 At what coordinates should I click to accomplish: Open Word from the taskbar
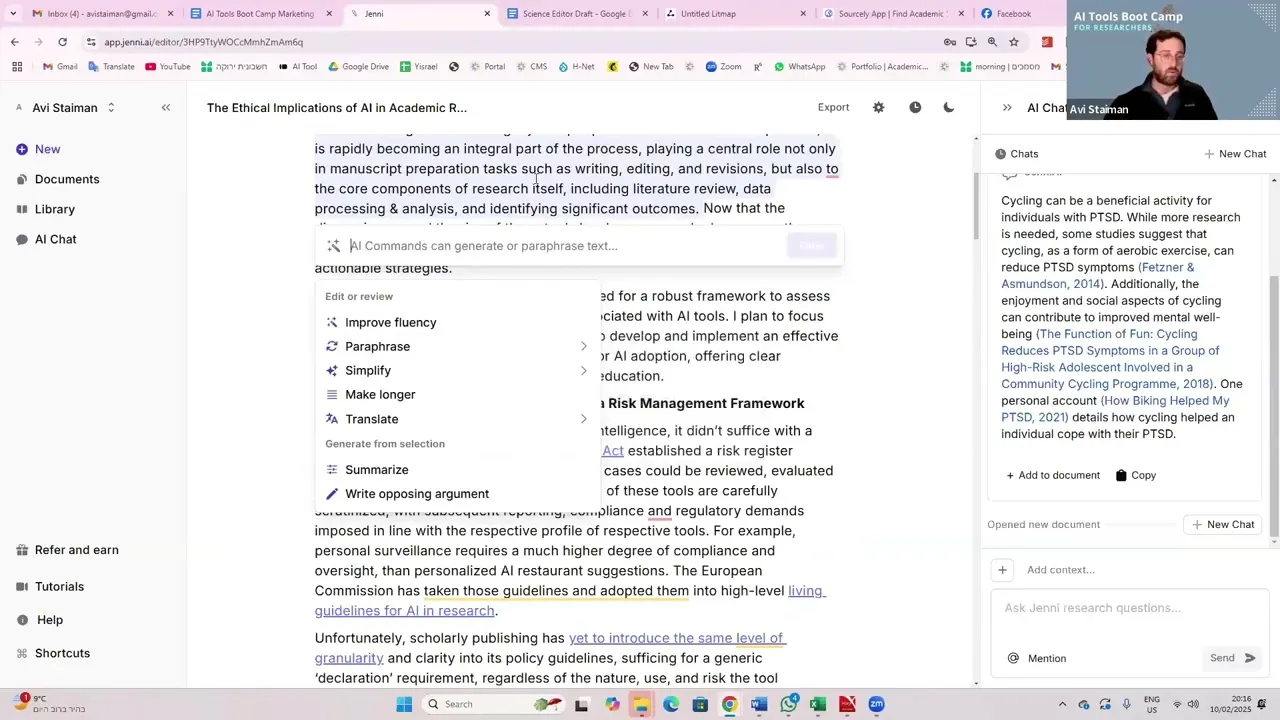[759, 704]
